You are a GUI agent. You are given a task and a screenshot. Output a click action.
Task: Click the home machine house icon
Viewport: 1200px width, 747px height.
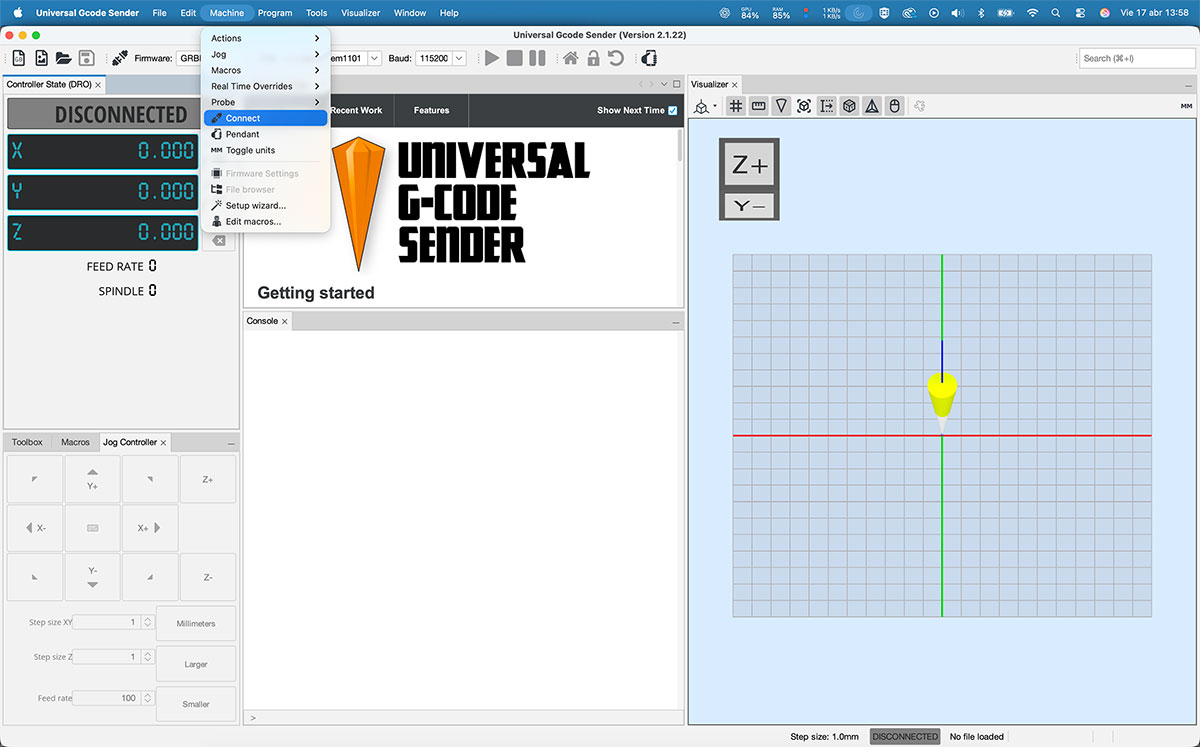[x=570, y=58]
